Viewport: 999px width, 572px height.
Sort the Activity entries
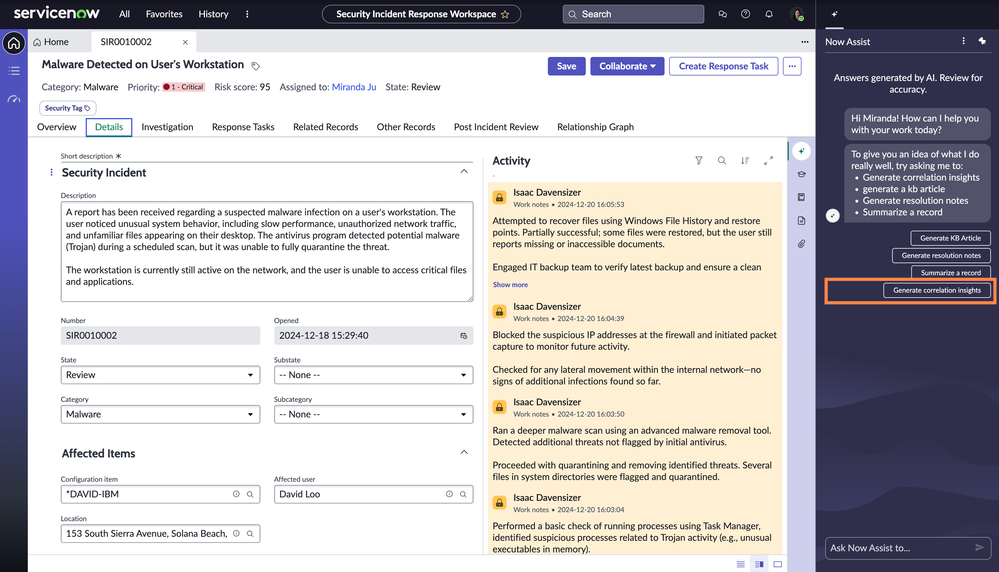coord(745,161)
